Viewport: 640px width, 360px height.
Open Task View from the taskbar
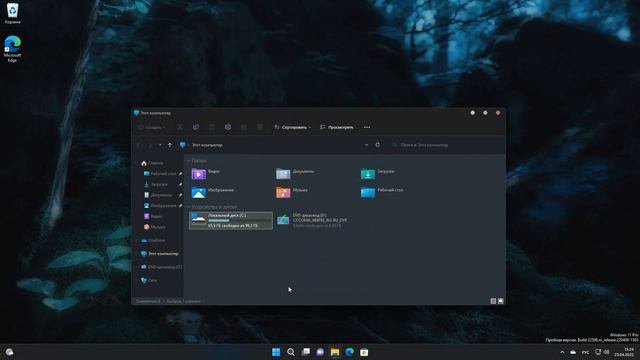(x=305, y=352)
